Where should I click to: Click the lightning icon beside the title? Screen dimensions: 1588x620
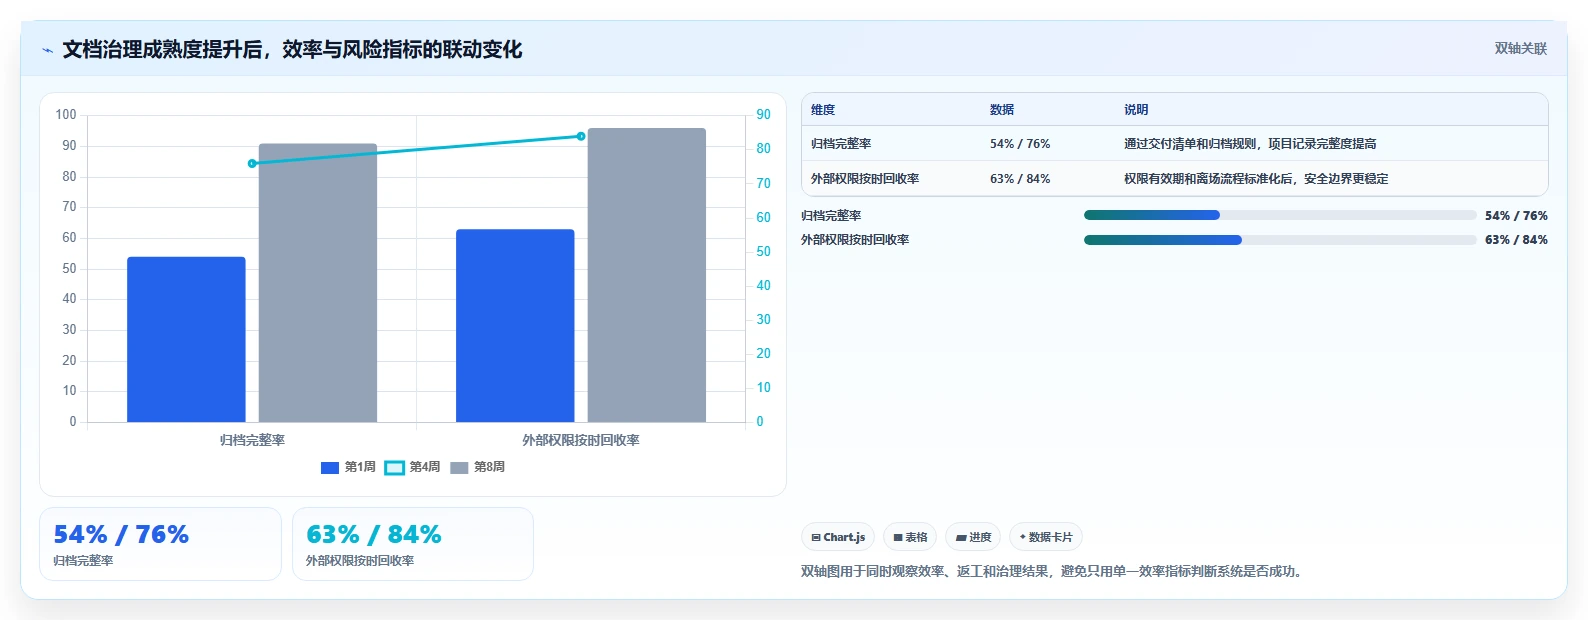pyautogui.click(x=47, y=50)
